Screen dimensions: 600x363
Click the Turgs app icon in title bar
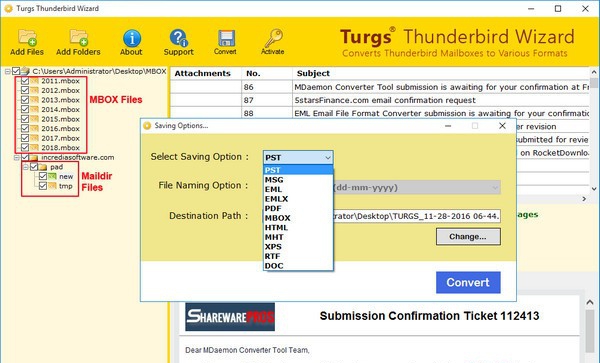(x=8, y=8)
